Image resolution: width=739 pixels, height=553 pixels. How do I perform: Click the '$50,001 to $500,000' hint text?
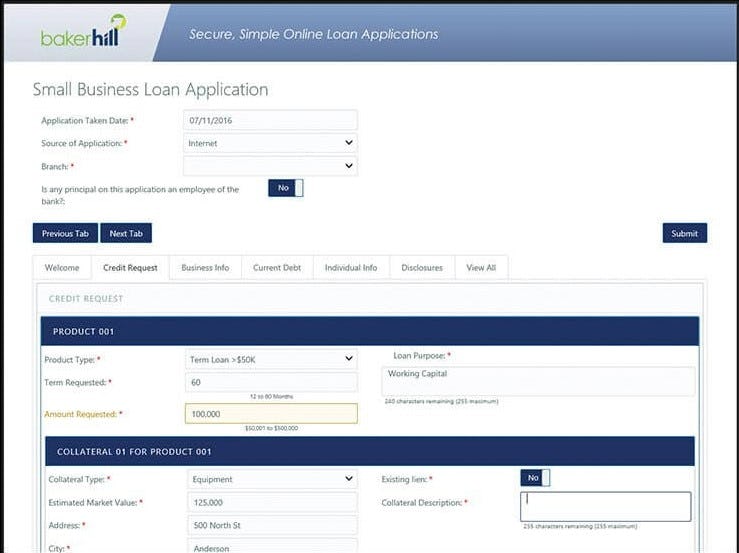pos(271,428)
